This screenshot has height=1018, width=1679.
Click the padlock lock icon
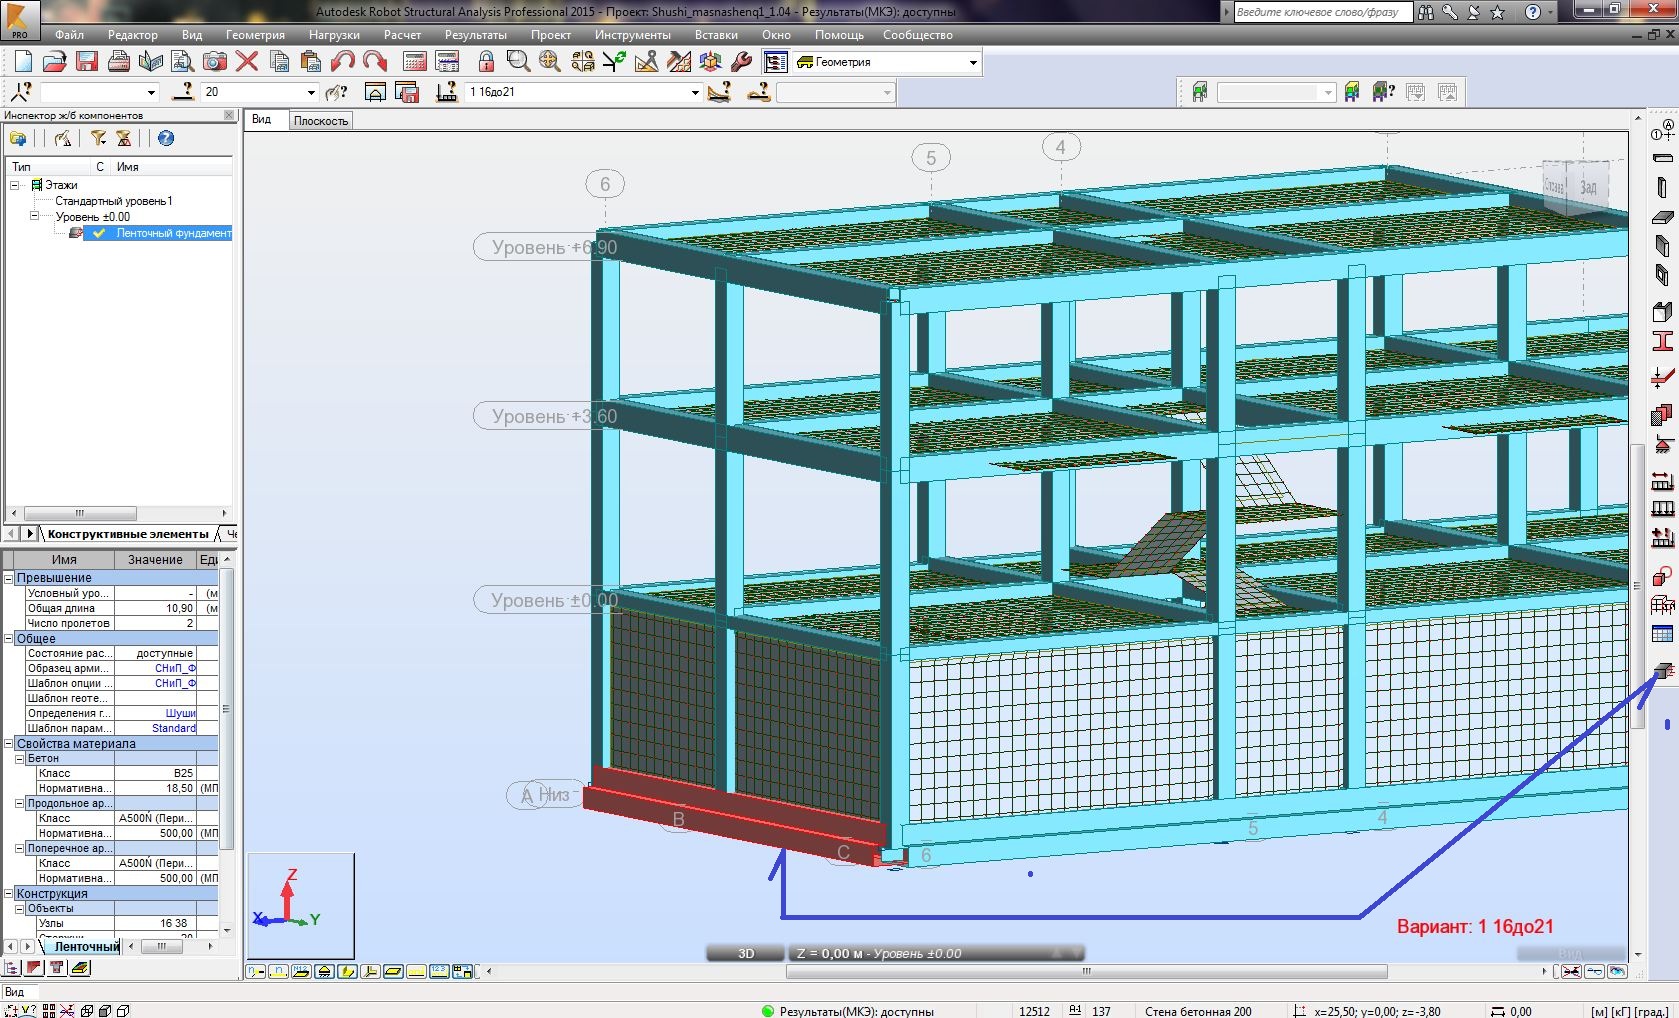486,62
